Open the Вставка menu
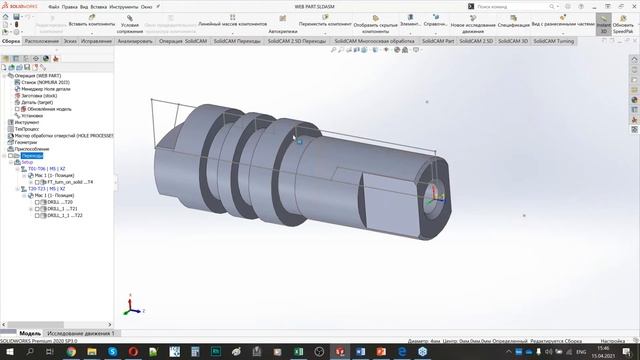Viewport: 640px width, 360px height. coord(98,7)
